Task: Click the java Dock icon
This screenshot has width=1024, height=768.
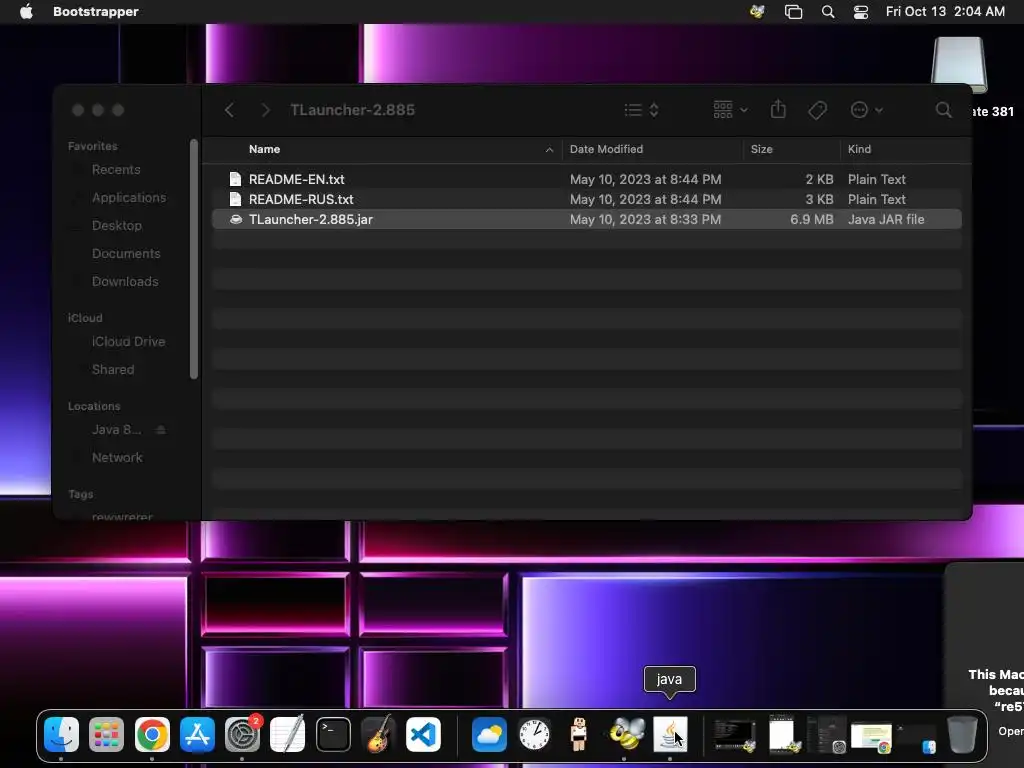Action: click(x=670, y=735)
